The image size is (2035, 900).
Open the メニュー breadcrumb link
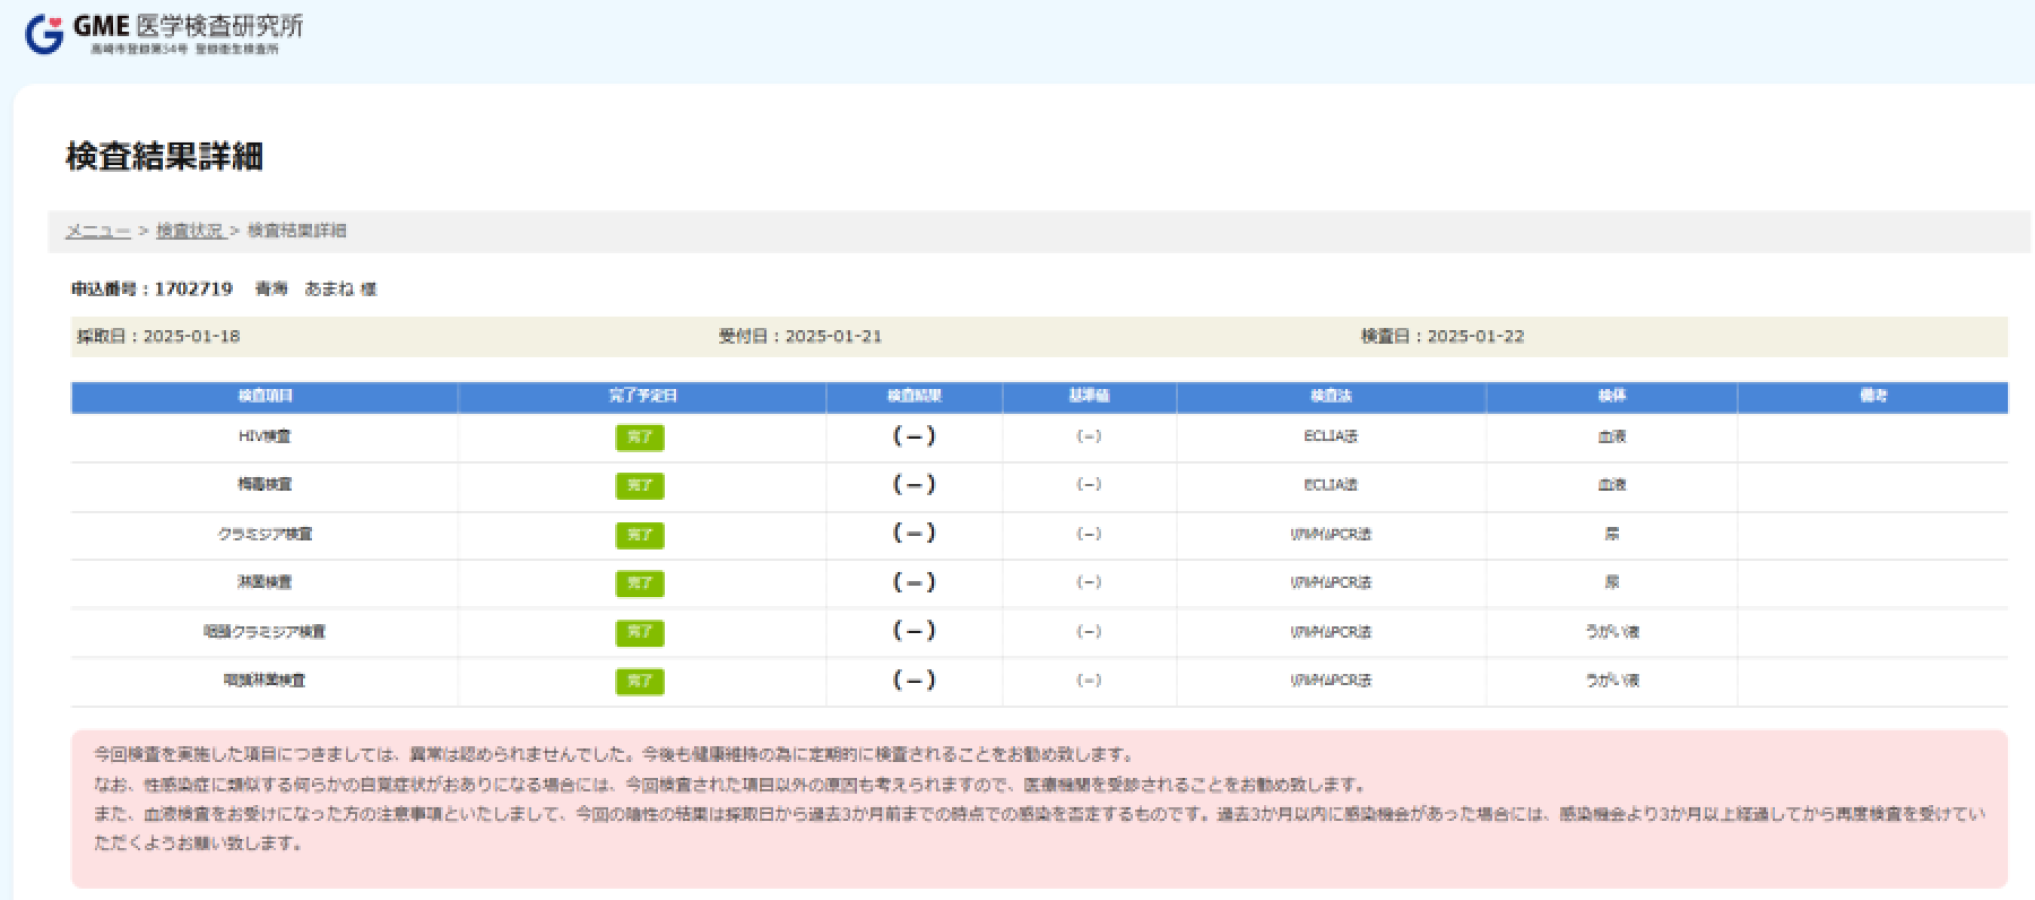(x=98, y=231)
